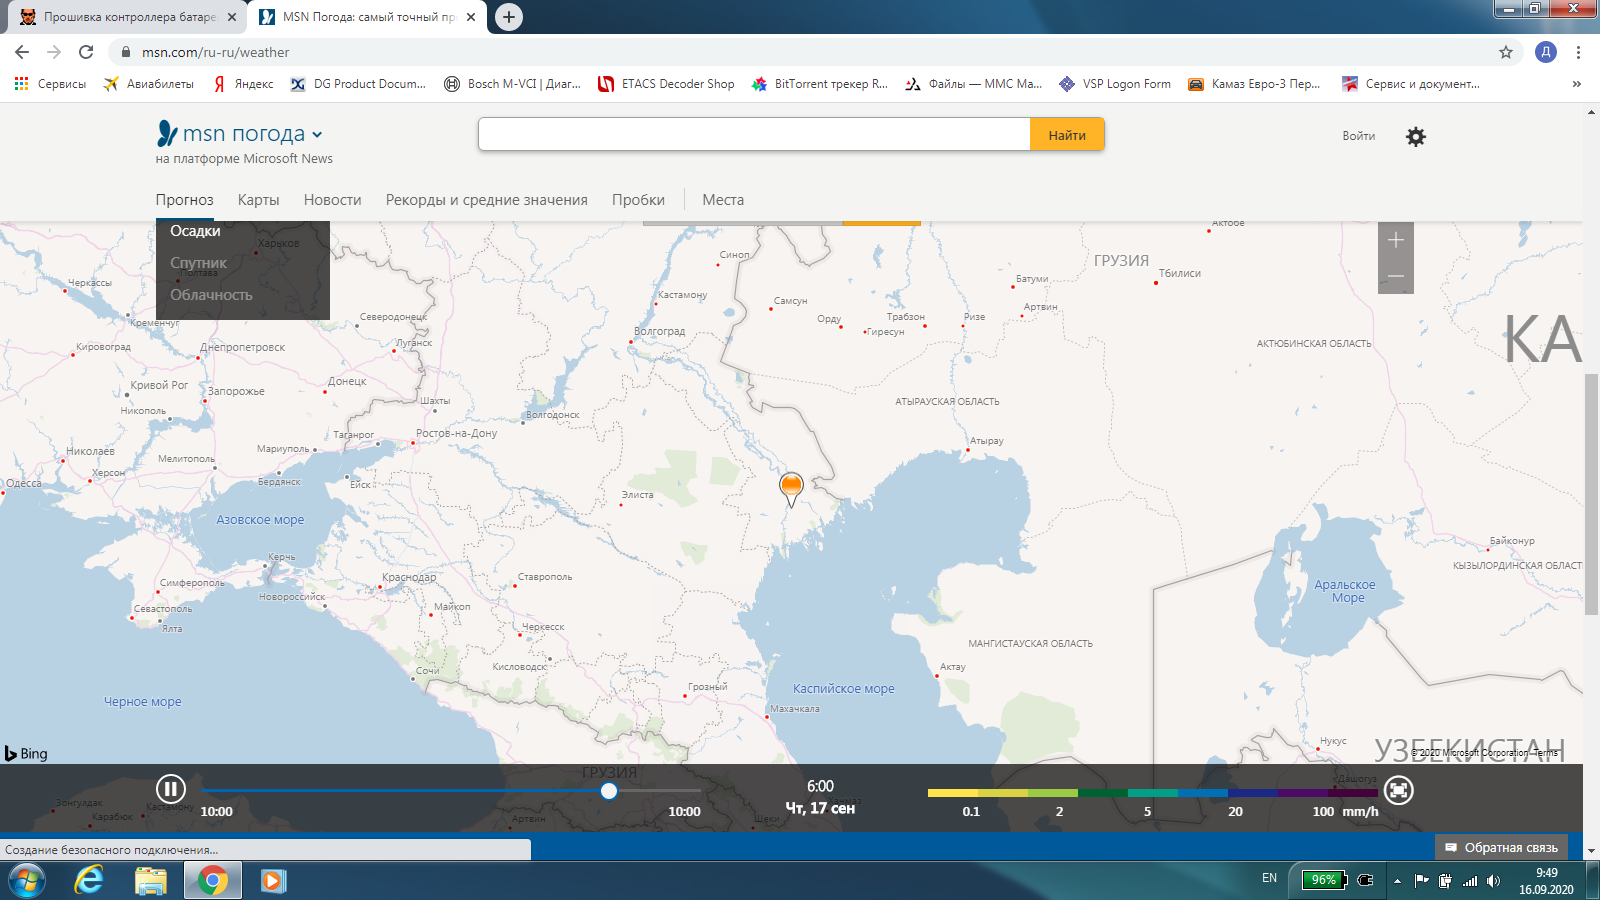Click the 96% battery indicator
Viewport: 1600px width, 900px height.
click(1324, 880)
